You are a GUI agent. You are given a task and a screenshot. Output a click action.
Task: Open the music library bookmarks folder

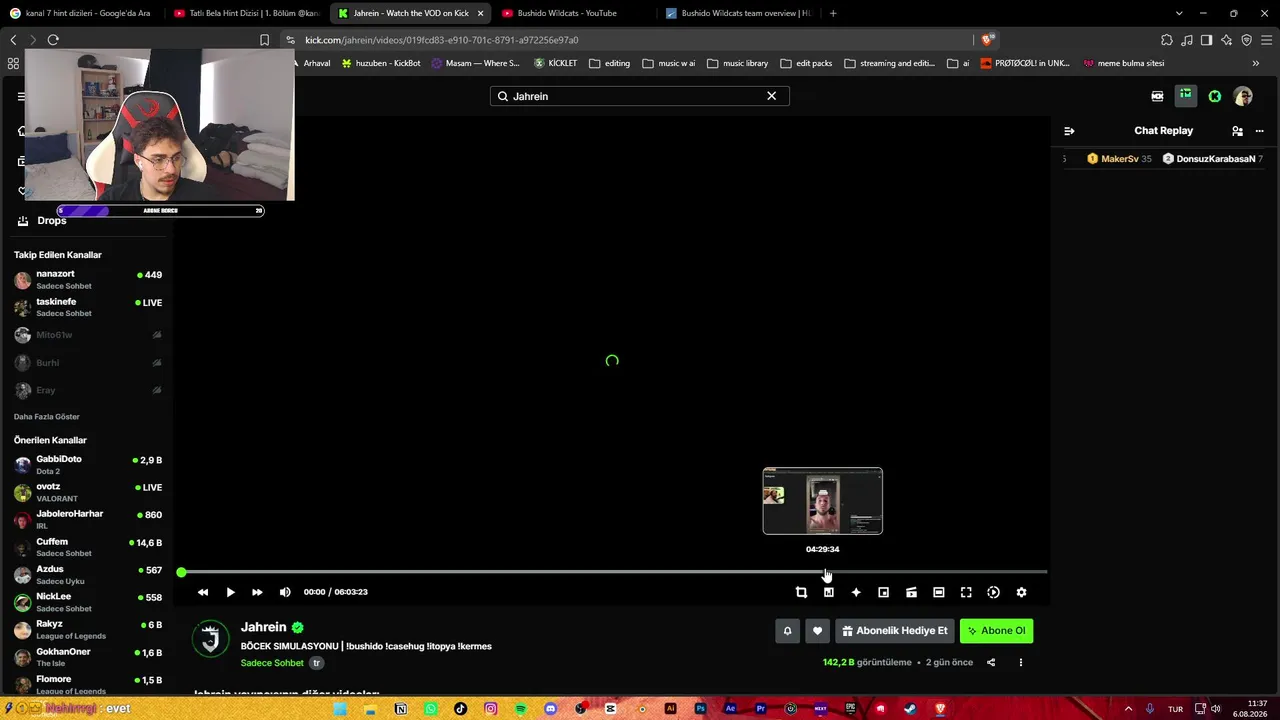click(x=738, y=63)
